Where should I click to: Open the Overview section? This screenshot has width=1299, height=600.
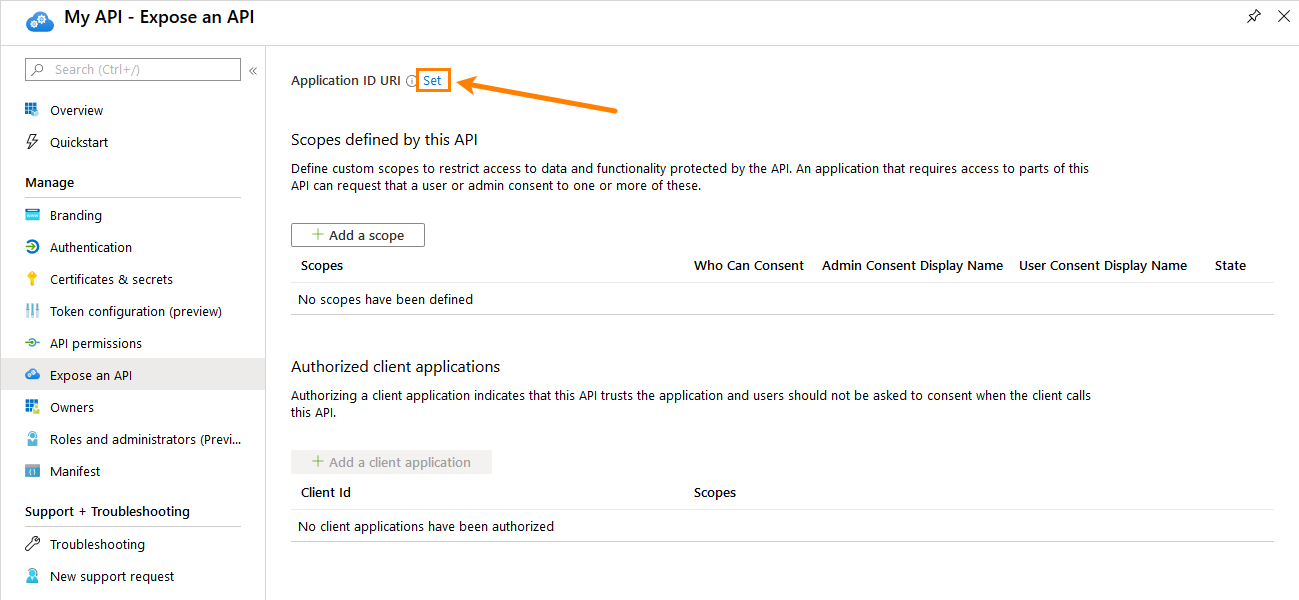[x=77, y=109]
